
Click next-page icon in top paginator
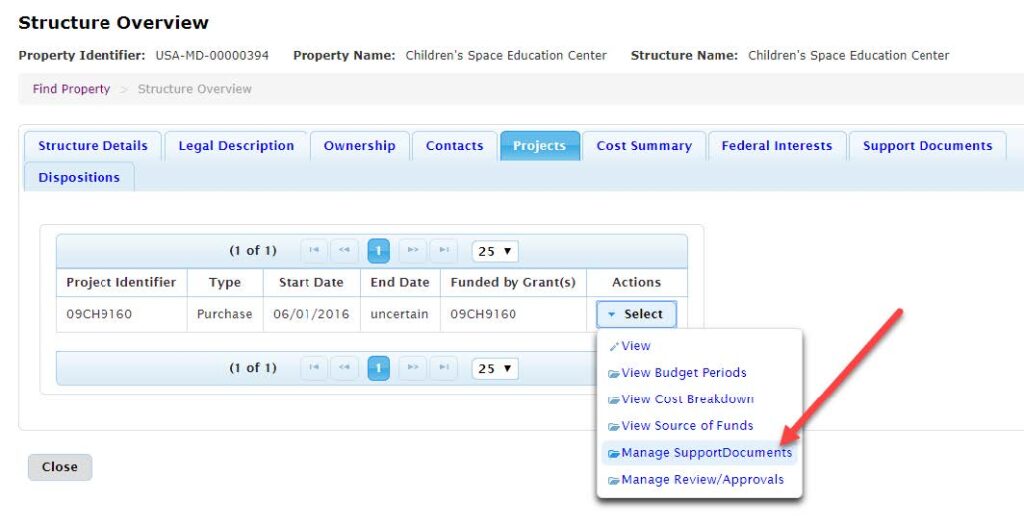412,250
